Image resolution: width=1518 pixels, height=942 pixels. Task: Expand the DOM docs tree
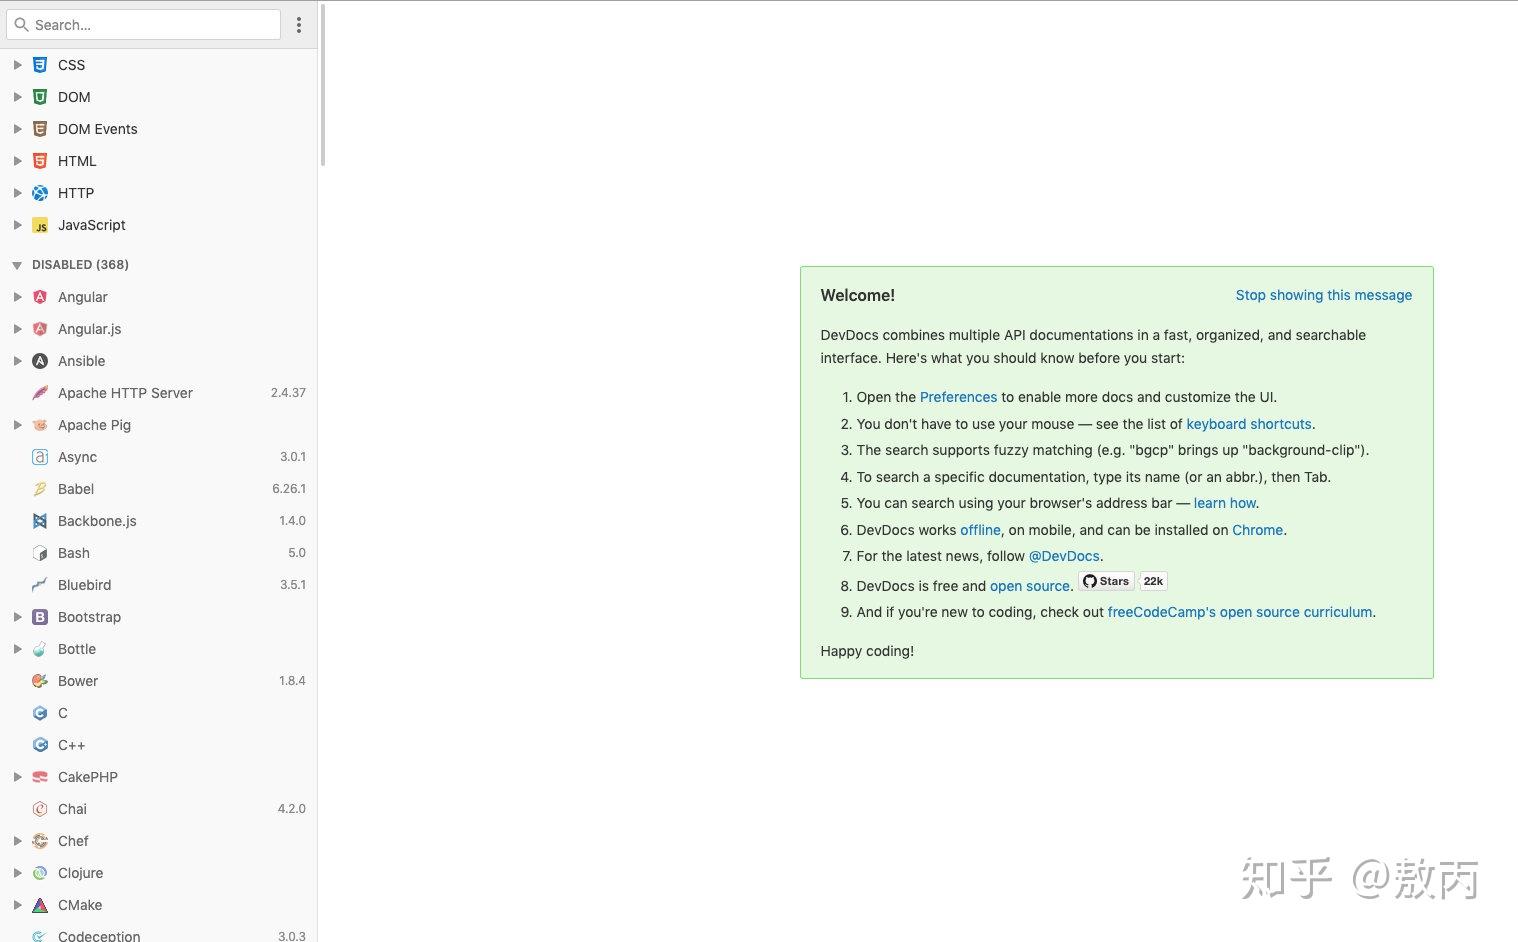17,97
